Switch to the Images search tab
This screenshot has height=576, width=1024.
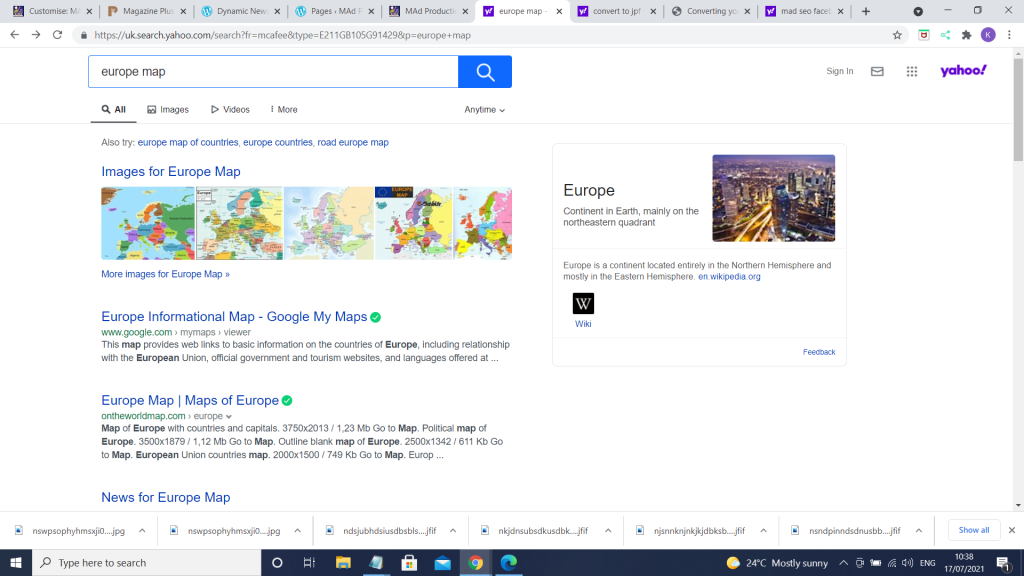coord(168,110)
